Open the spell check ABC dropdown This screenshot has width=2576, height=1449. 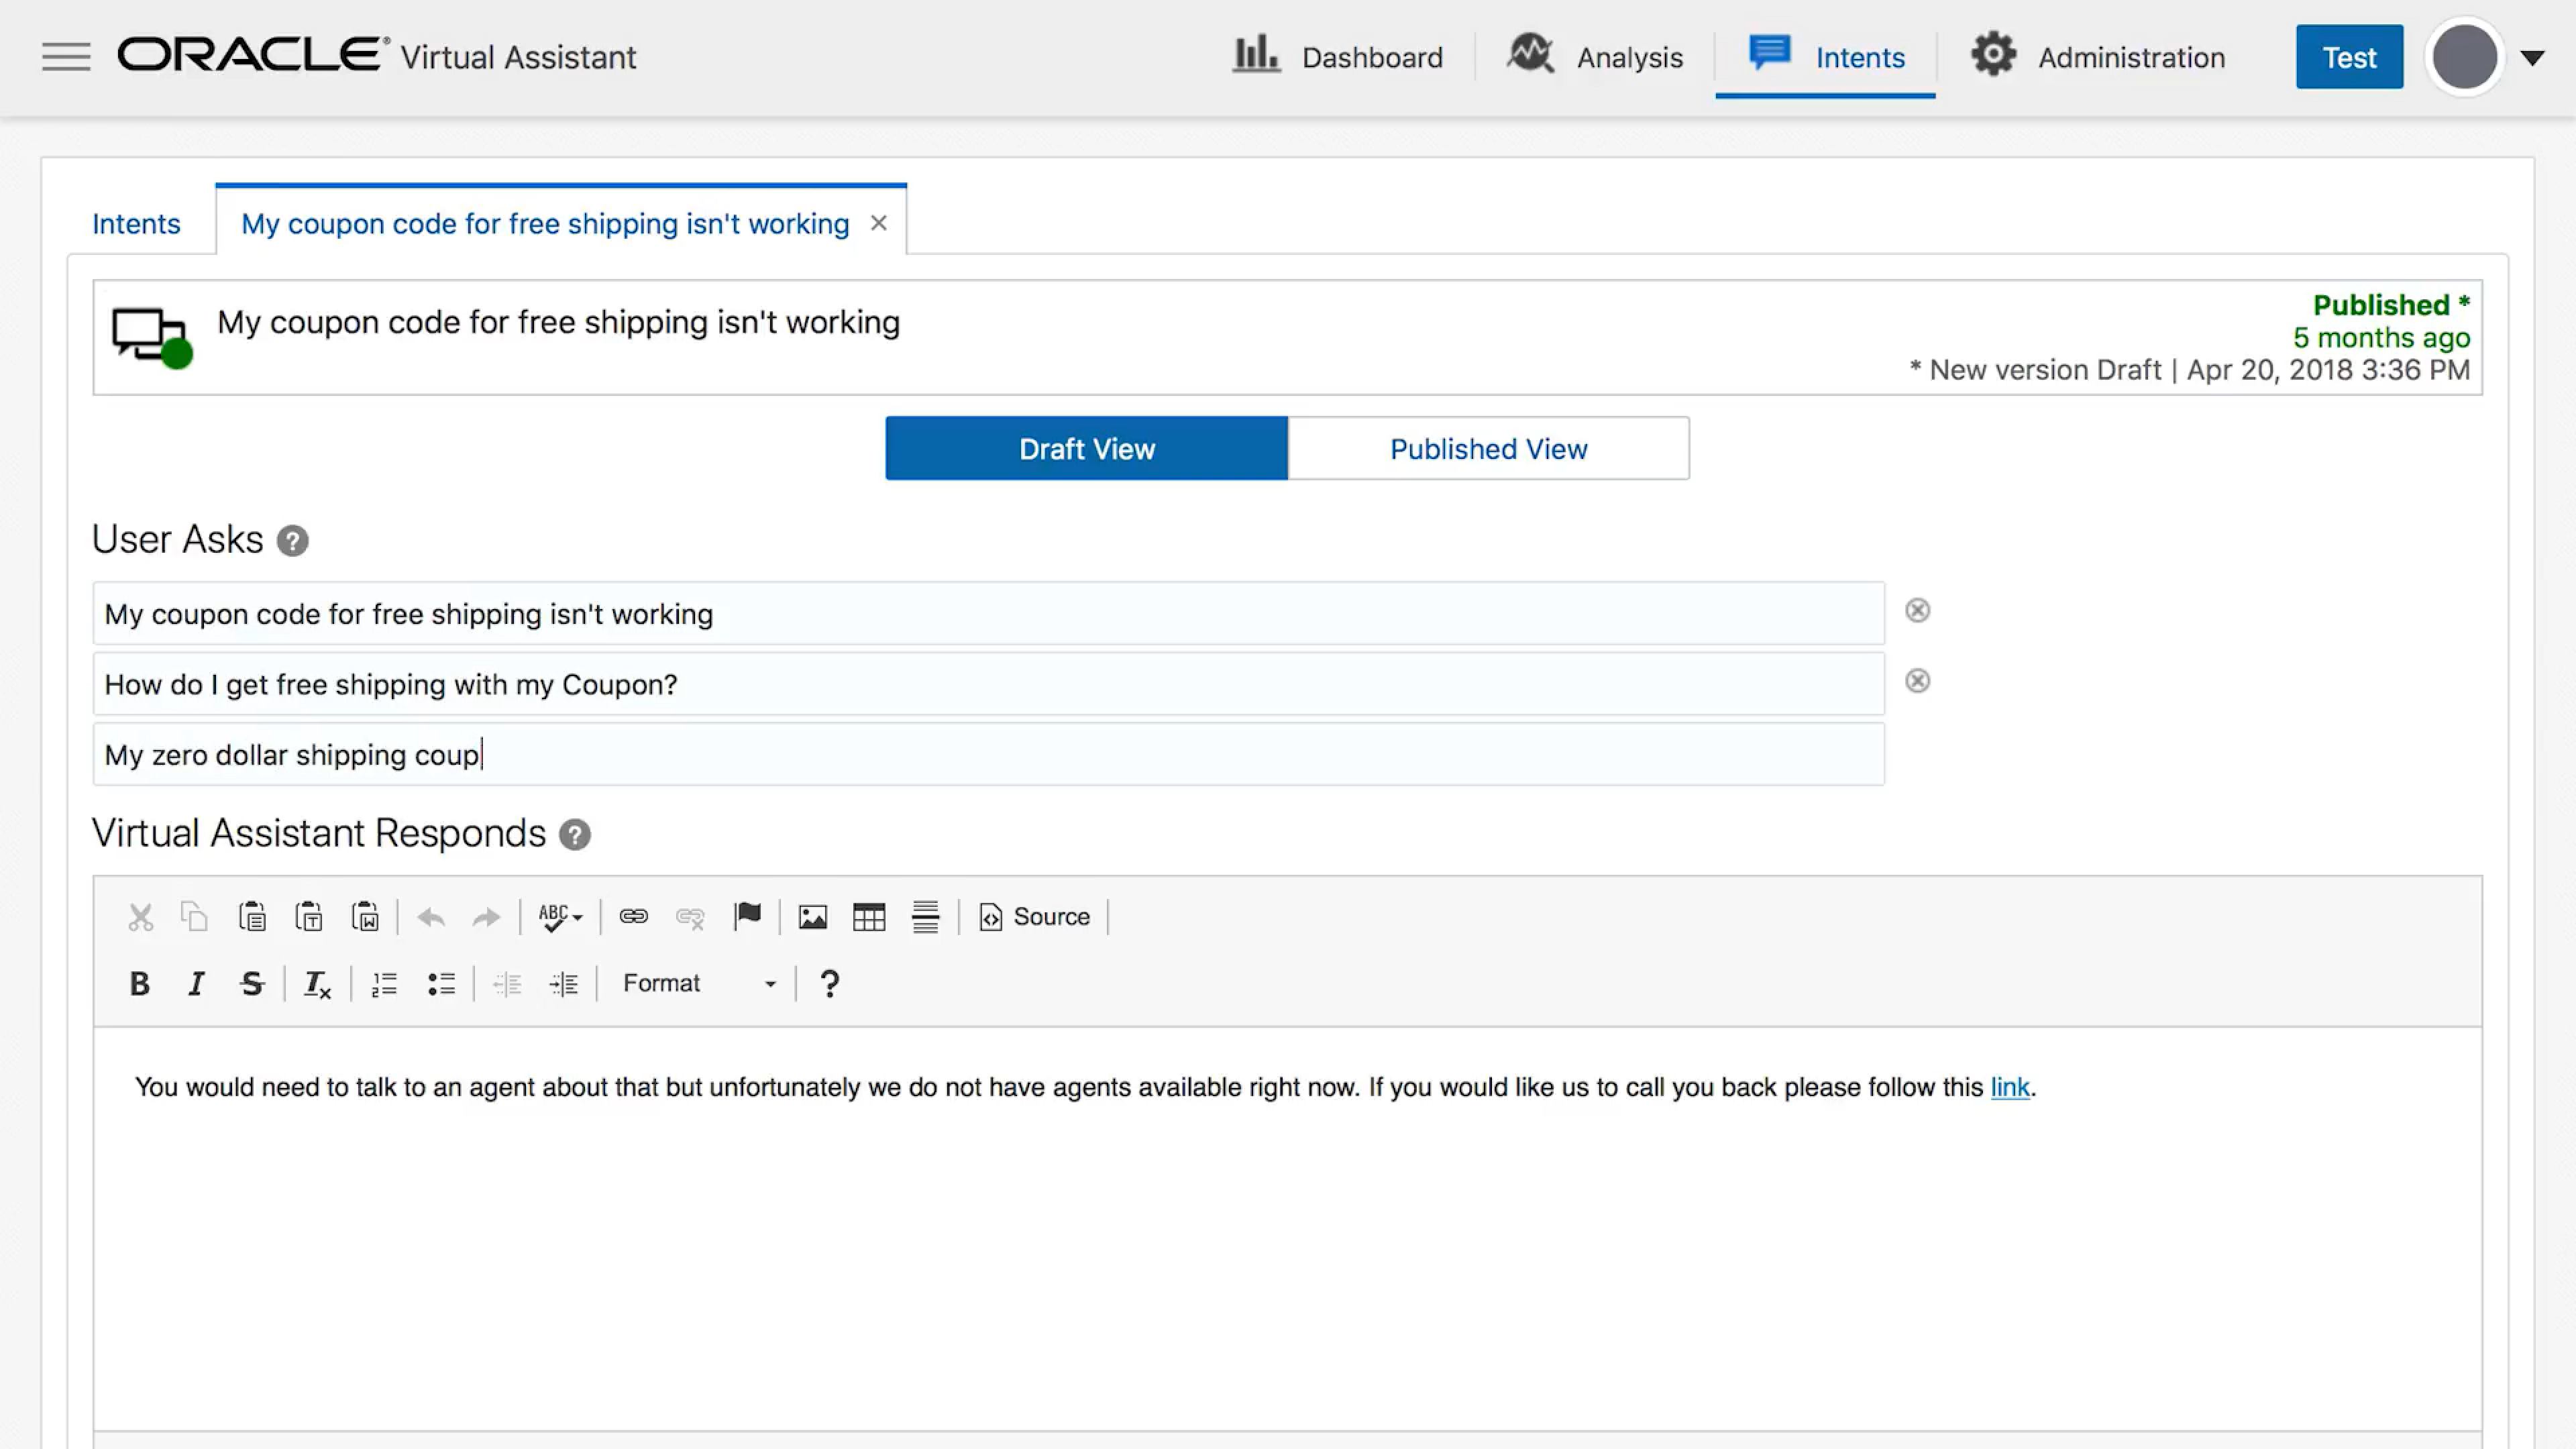(559, 916)
